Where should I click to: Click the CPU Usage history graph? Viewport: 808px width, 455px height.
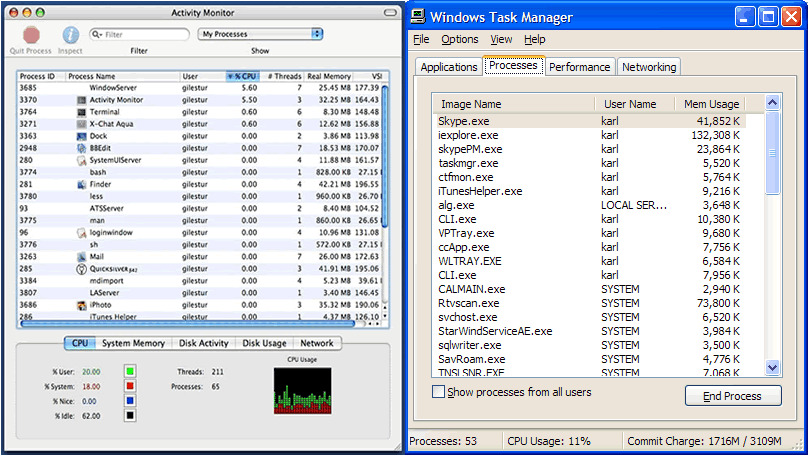coord(302,391)
